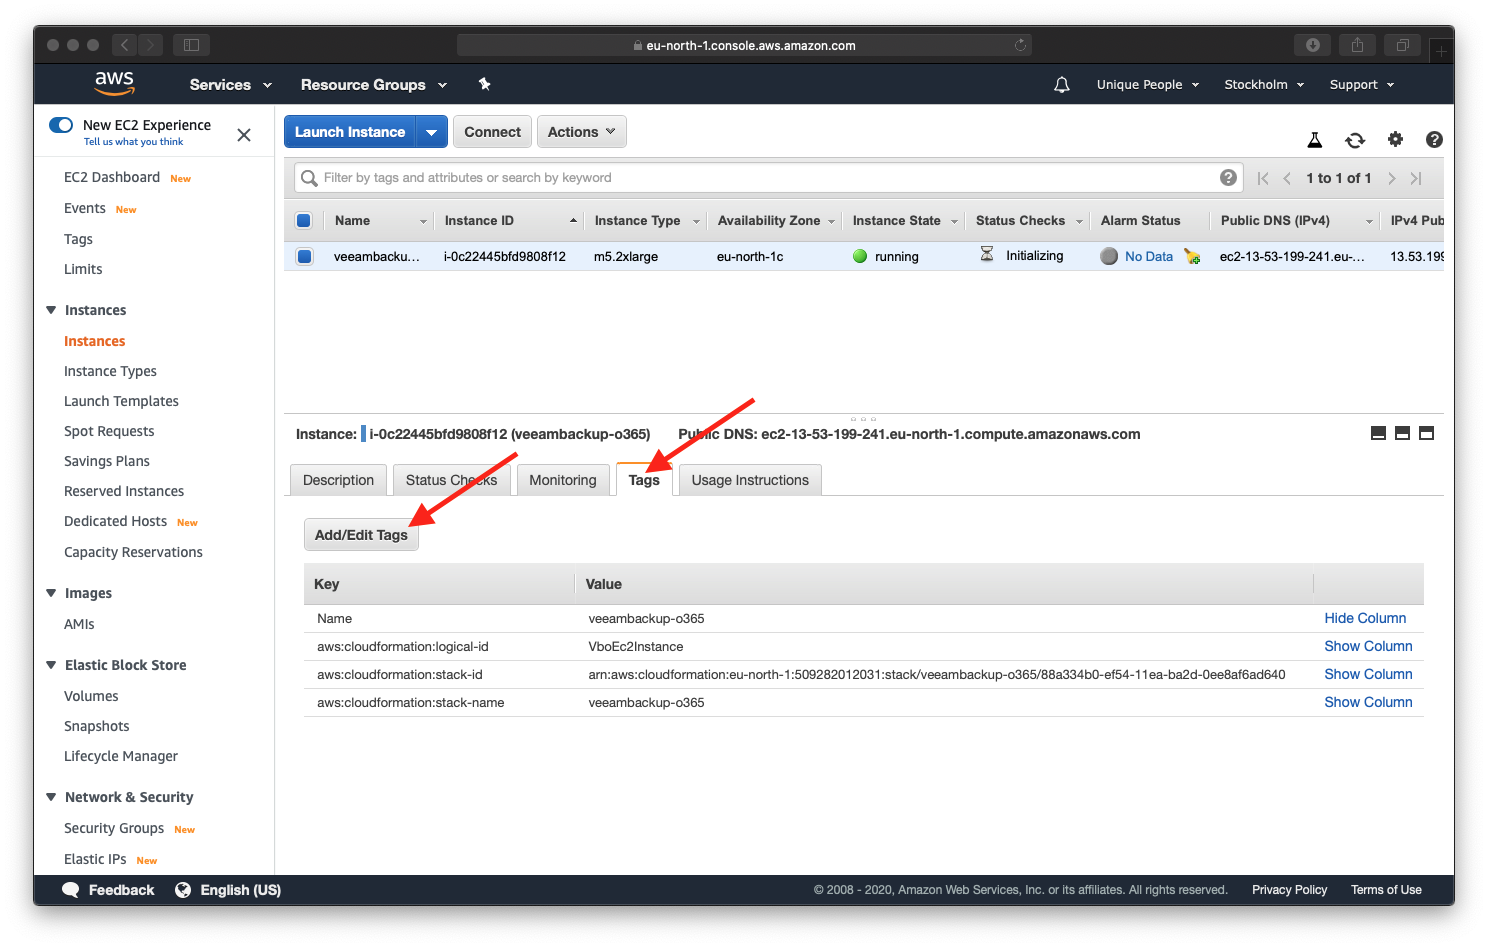
Task: Switch to the Status Checks tab
Action: [x=452, y=480]
